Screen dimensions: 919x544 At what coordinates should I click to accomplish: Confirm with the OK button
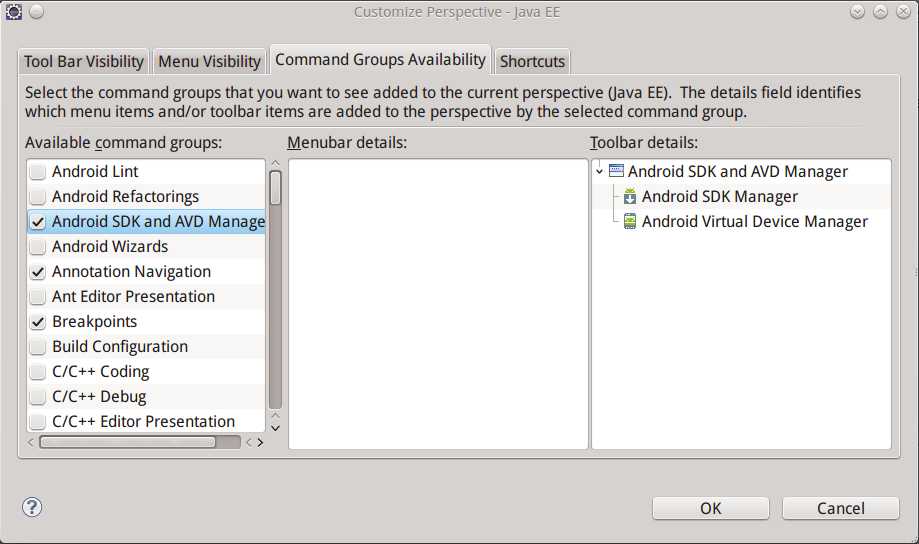(710, 508)
